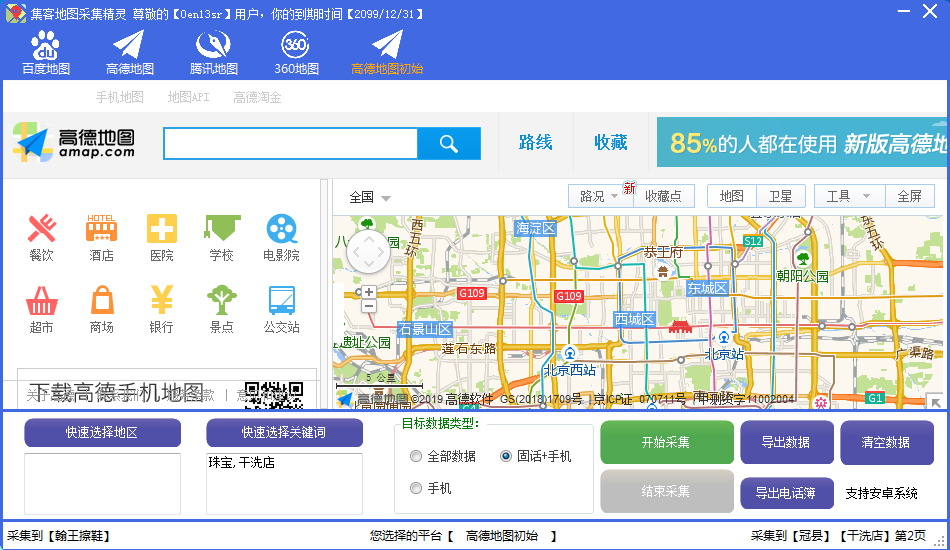This screenshot has height=550, width=950.
Task: Select the 腾讯地图 platform icon
Action: tap(213, 53)
